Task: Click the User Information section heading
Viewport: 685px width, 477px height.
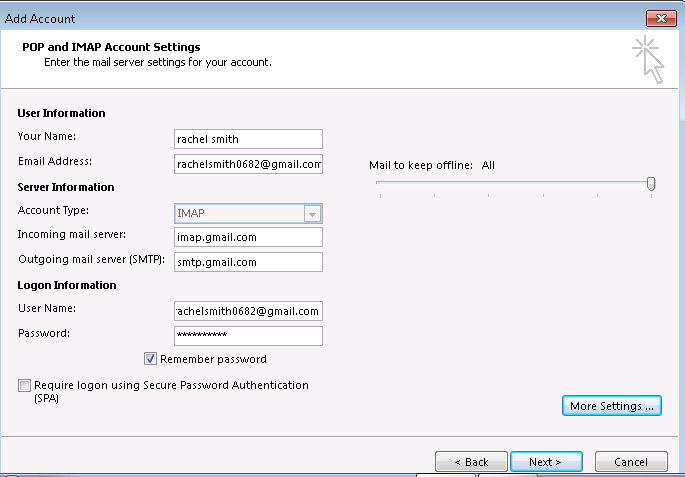Action: tap(62, 113)
